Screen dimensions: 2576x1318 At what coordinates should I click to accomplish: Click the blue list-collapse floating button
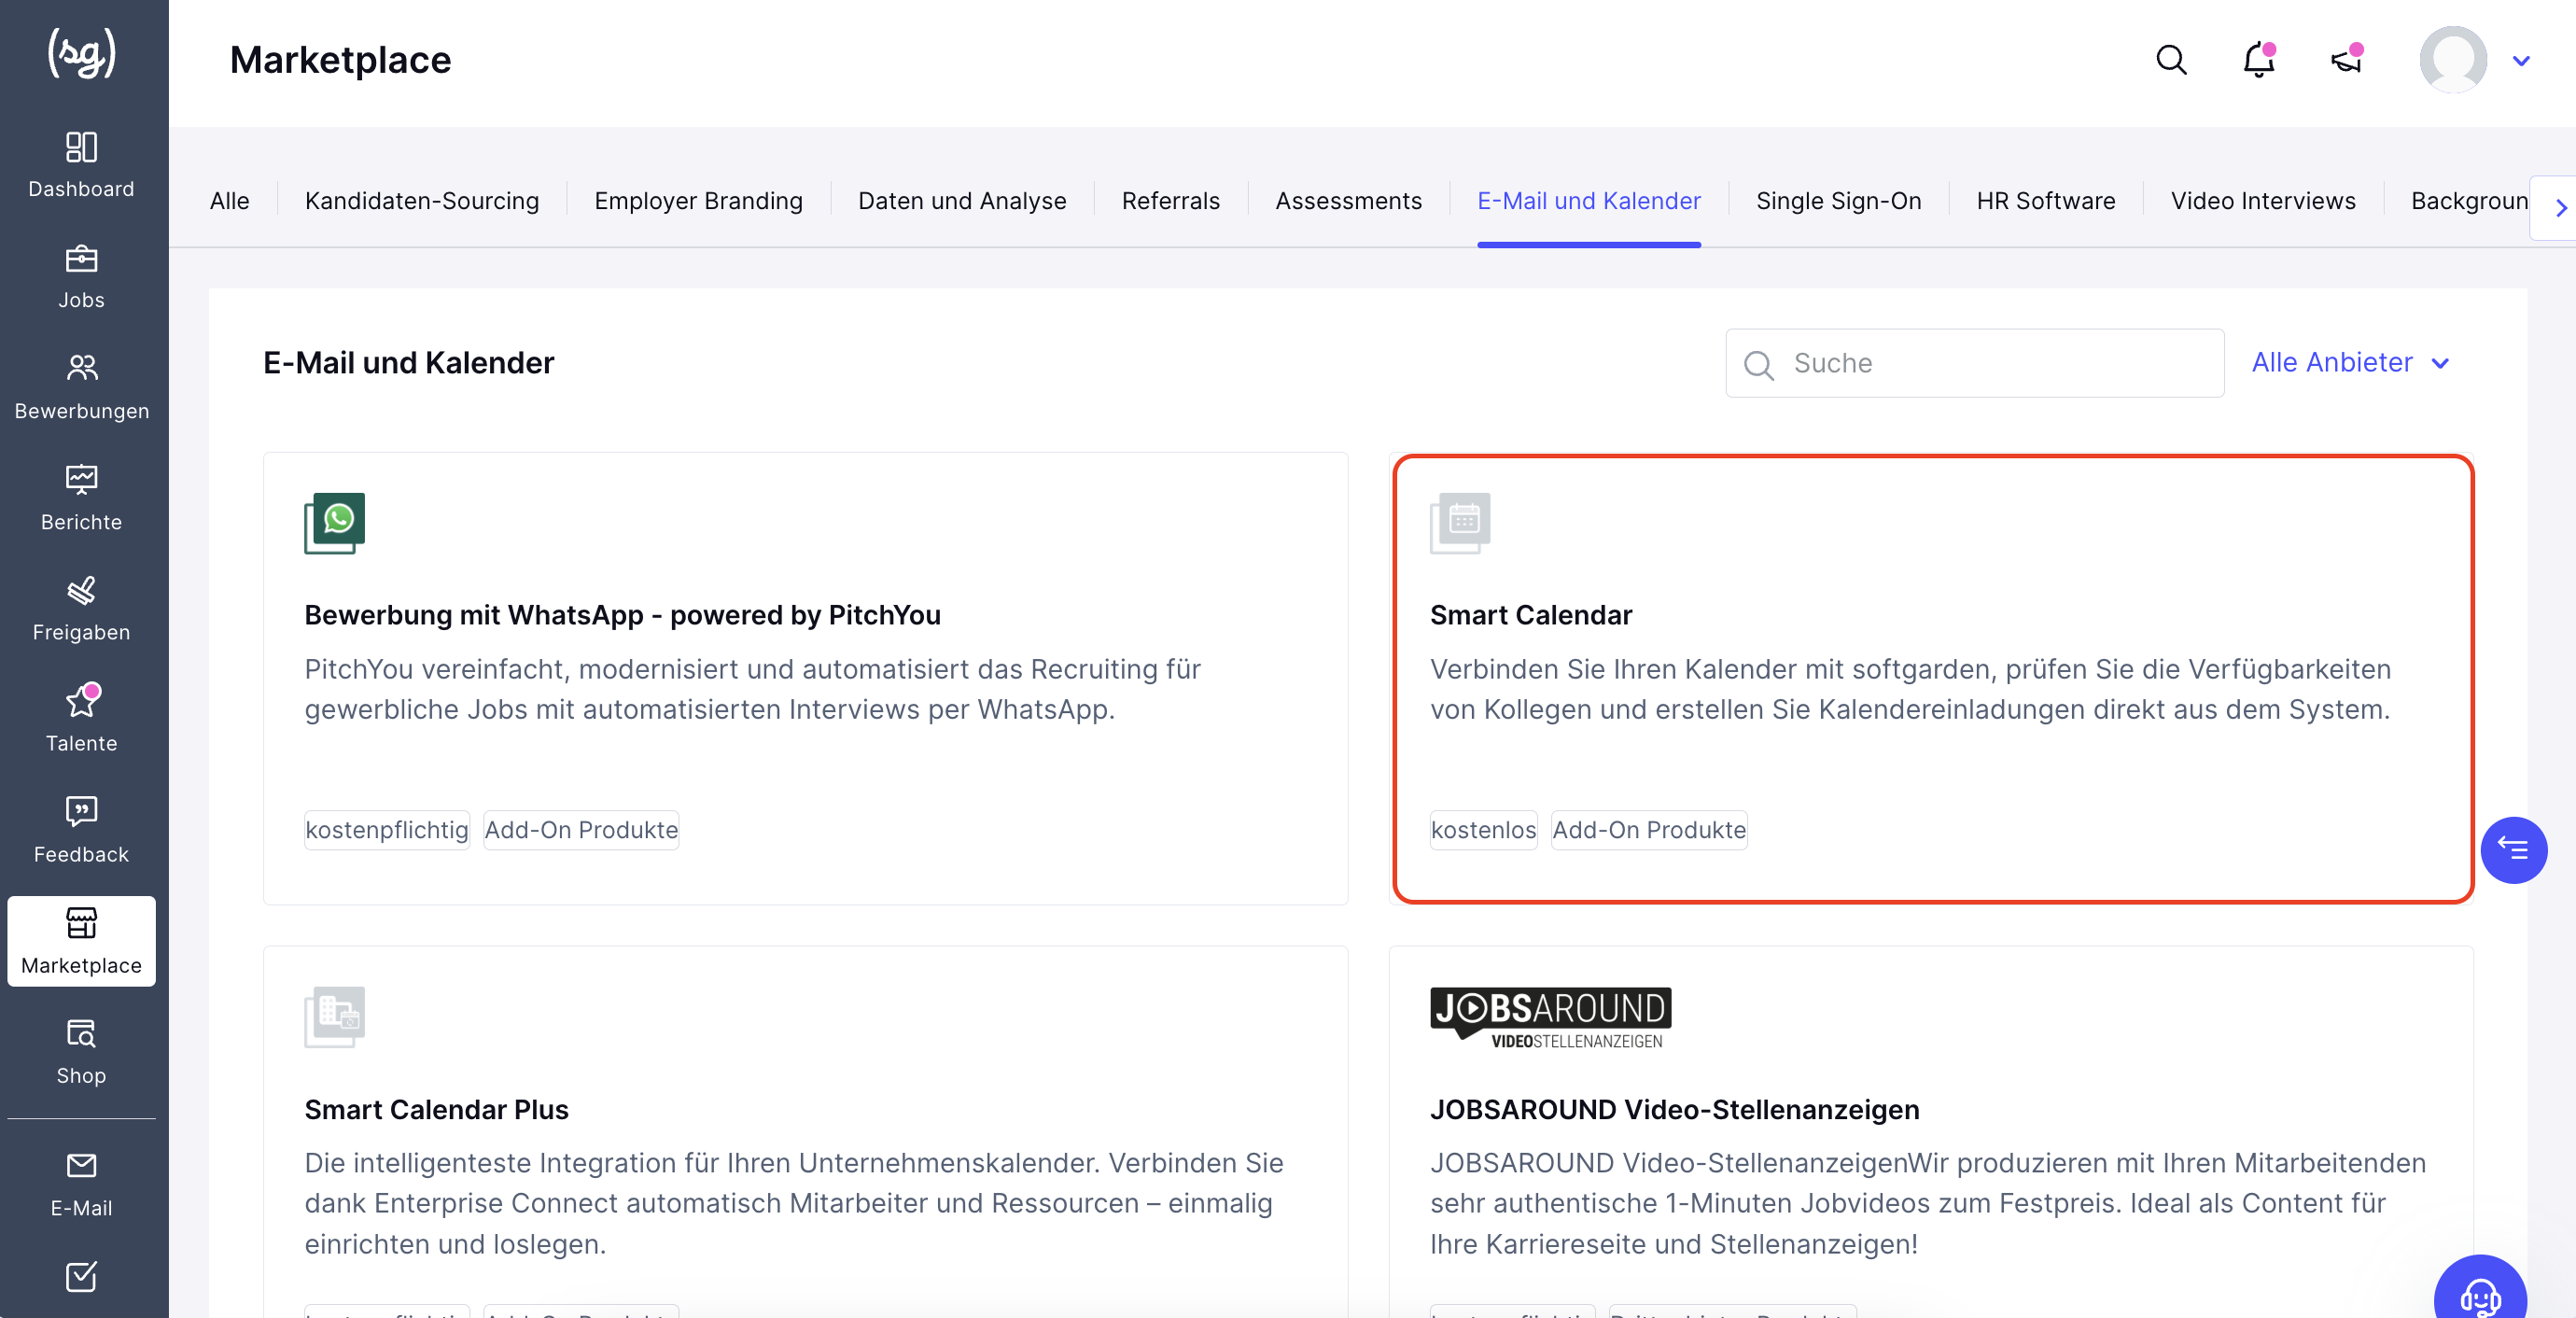pyautogui.click(x=2513, y=850)
